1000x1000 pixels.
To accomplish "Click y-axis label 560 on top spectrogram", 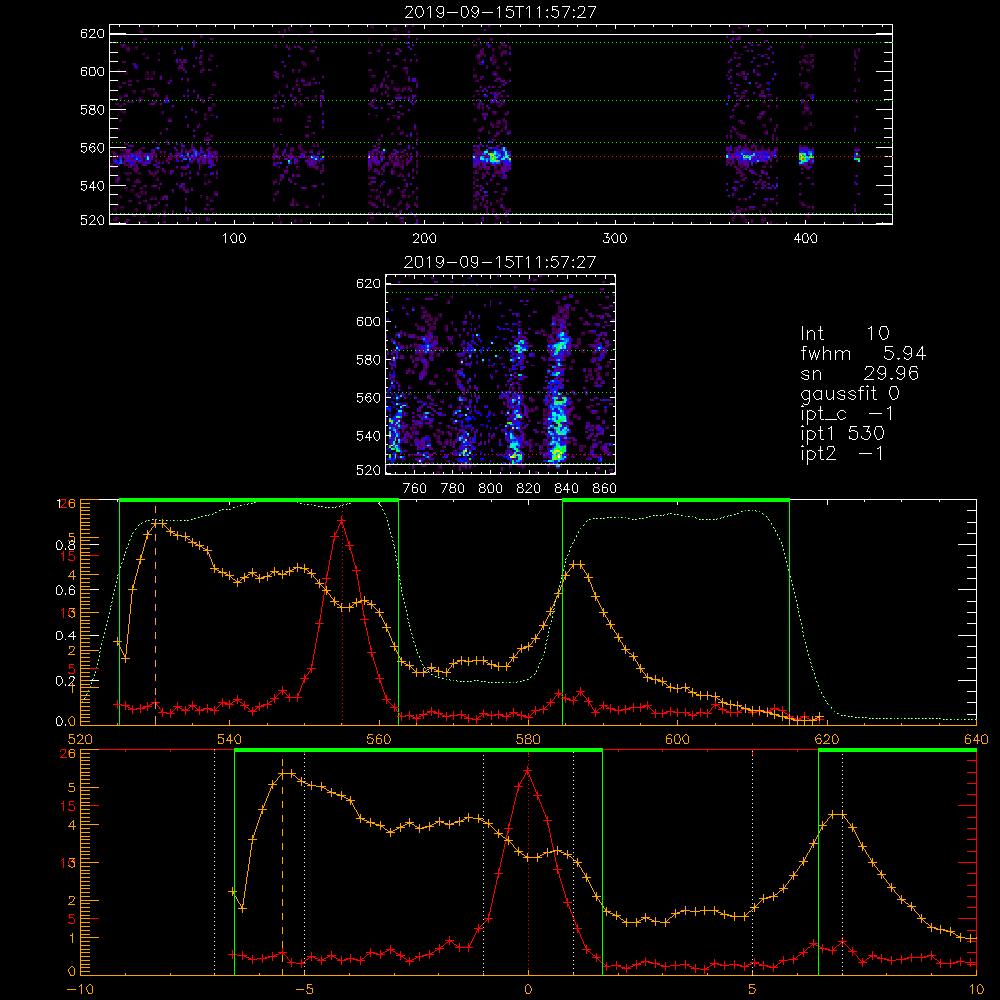I will click(x=92, y=148).
